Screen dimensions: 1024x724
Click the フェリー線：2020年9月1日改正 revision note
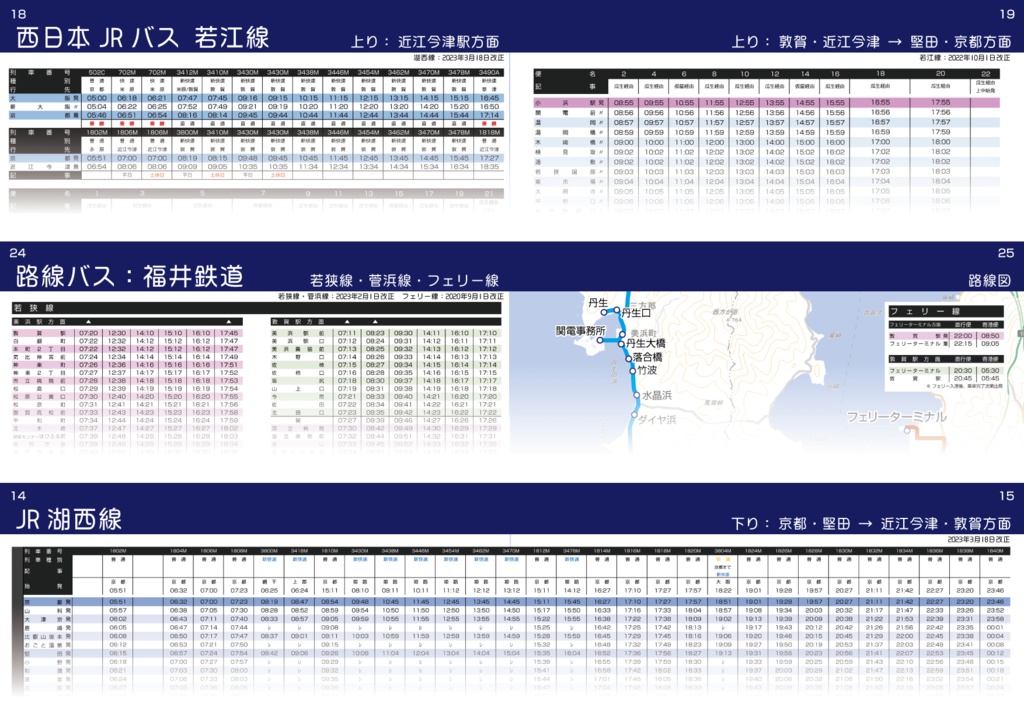[452, 296]
